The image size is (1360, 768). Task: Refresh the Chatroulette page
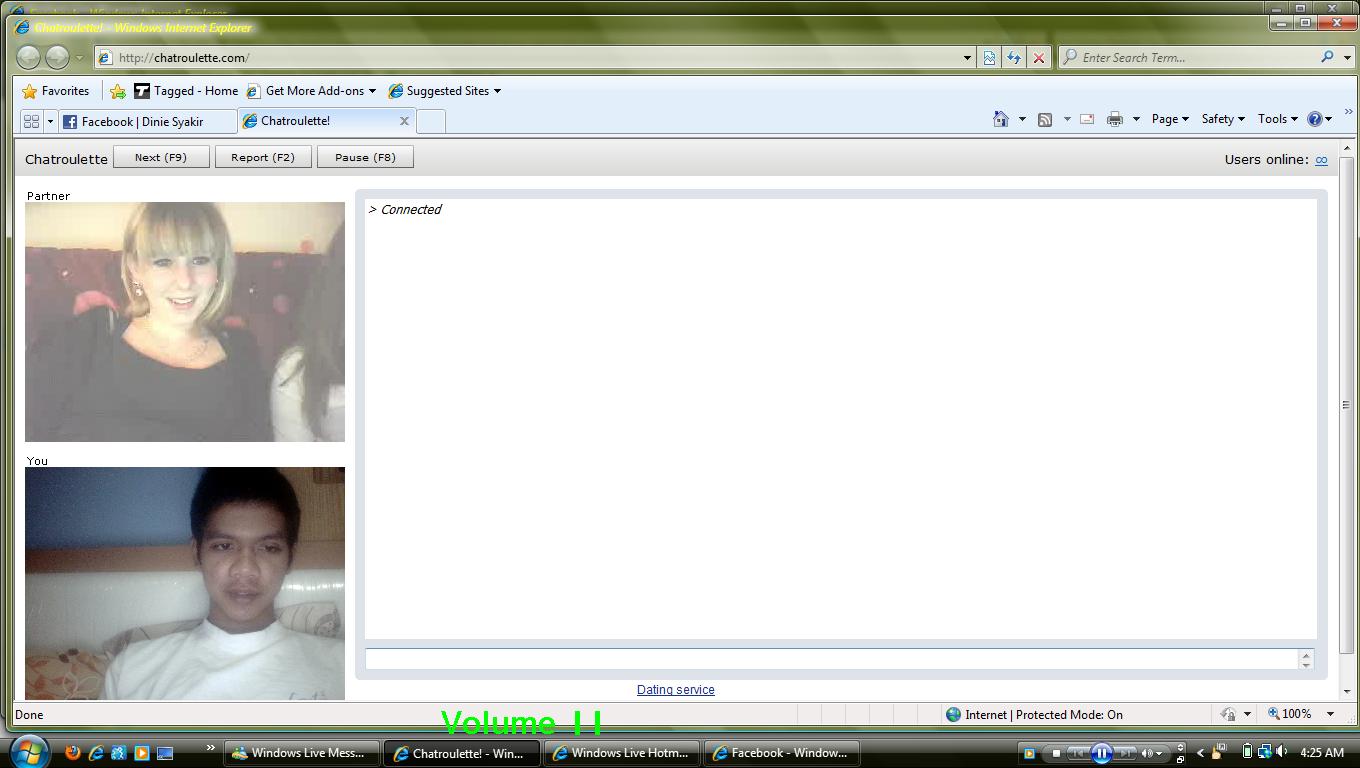pyautogui.click(x=1014, y=58)
